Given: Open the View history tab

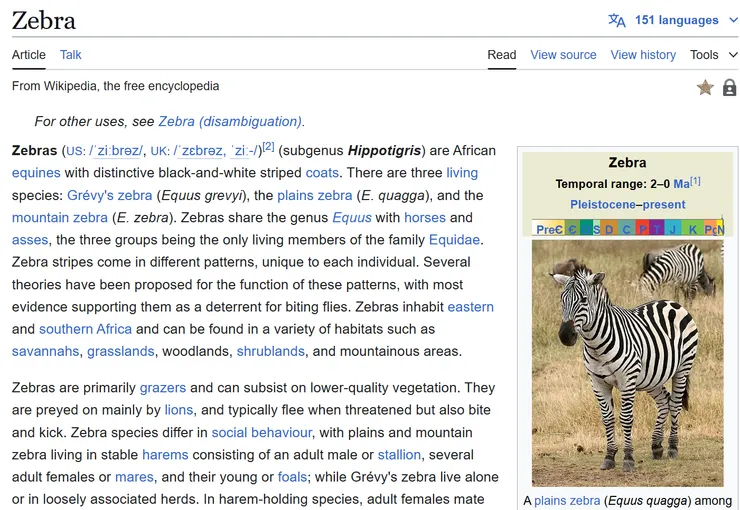Looking at the screenshot, I should tap(643, 55).
